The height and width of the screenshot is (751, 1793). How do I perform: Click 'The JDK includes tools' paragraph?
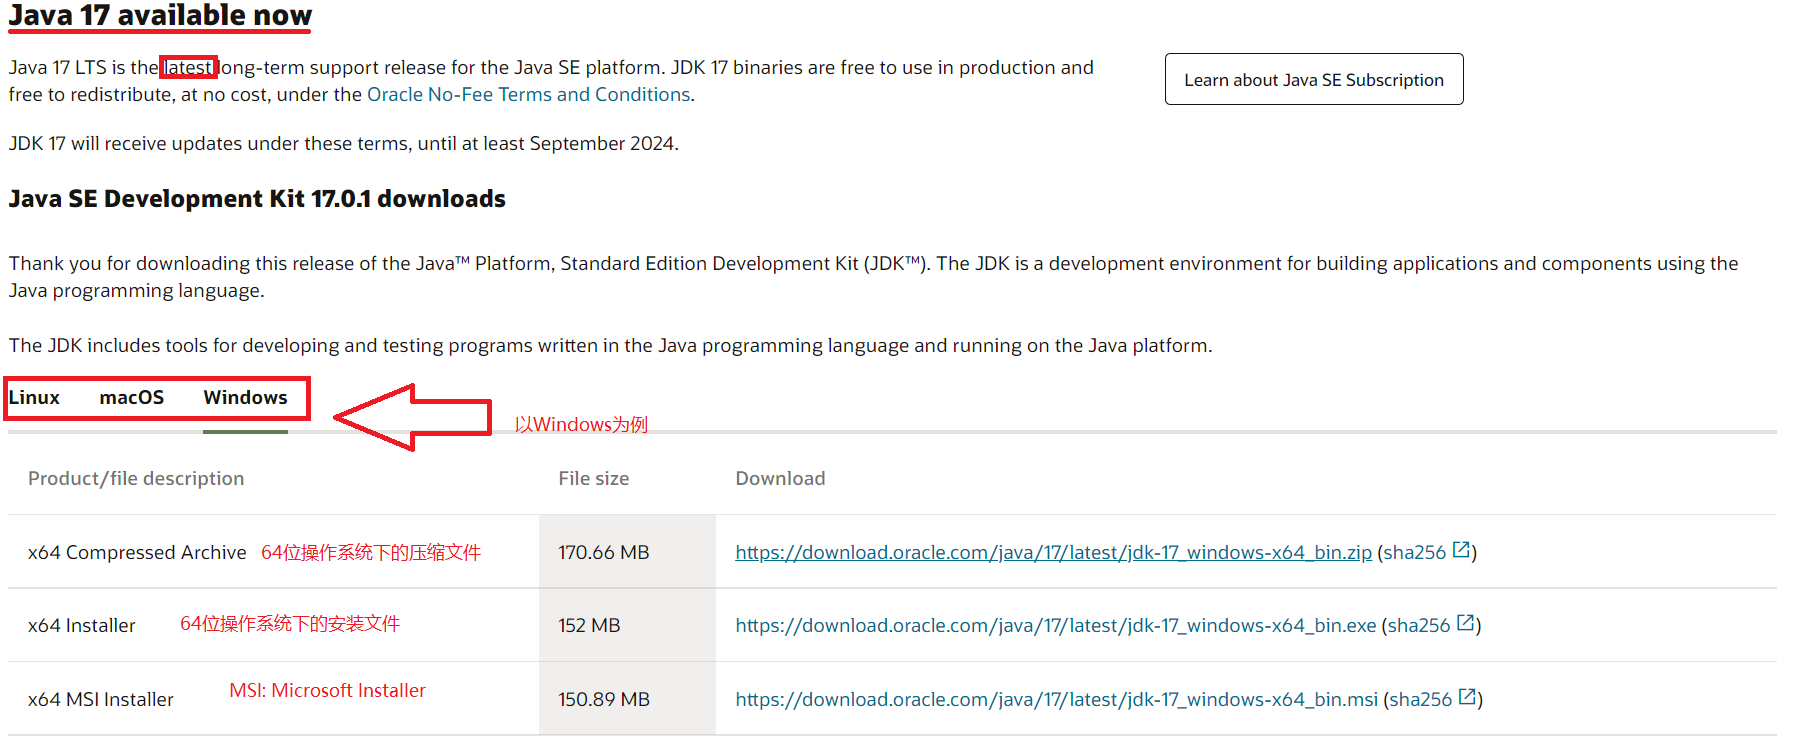click(x=610, y=345)
